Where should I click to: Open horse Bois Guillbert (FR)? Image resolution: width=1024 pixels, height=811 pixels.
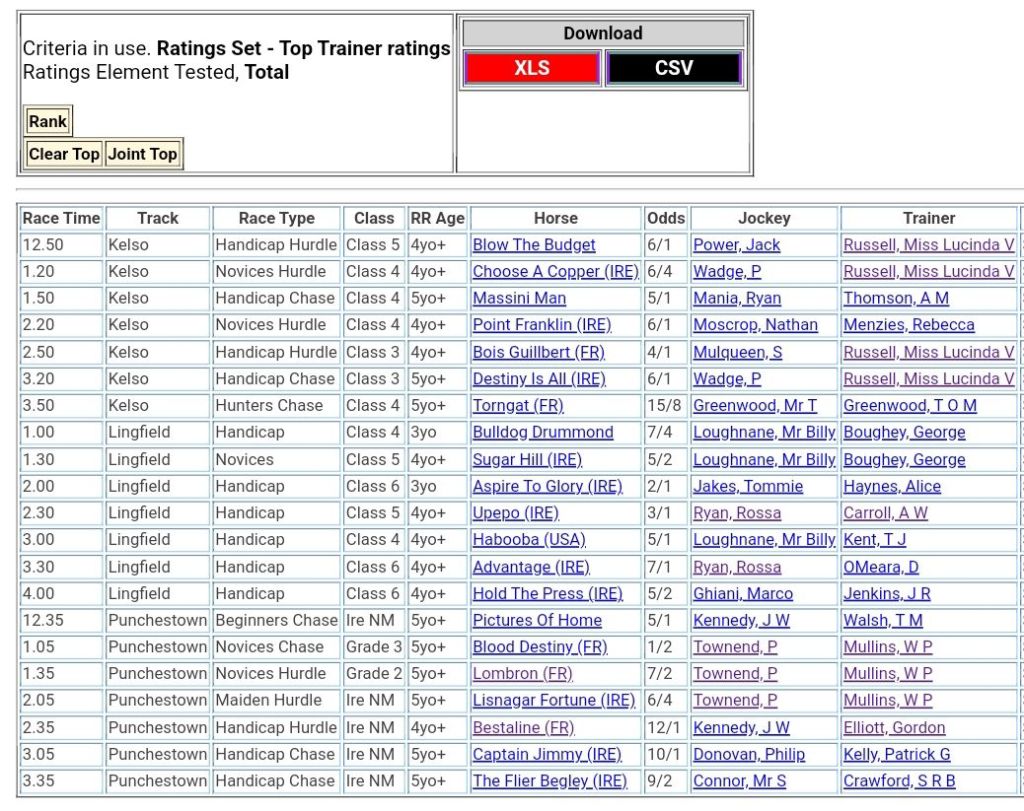(x=538, y=352)
